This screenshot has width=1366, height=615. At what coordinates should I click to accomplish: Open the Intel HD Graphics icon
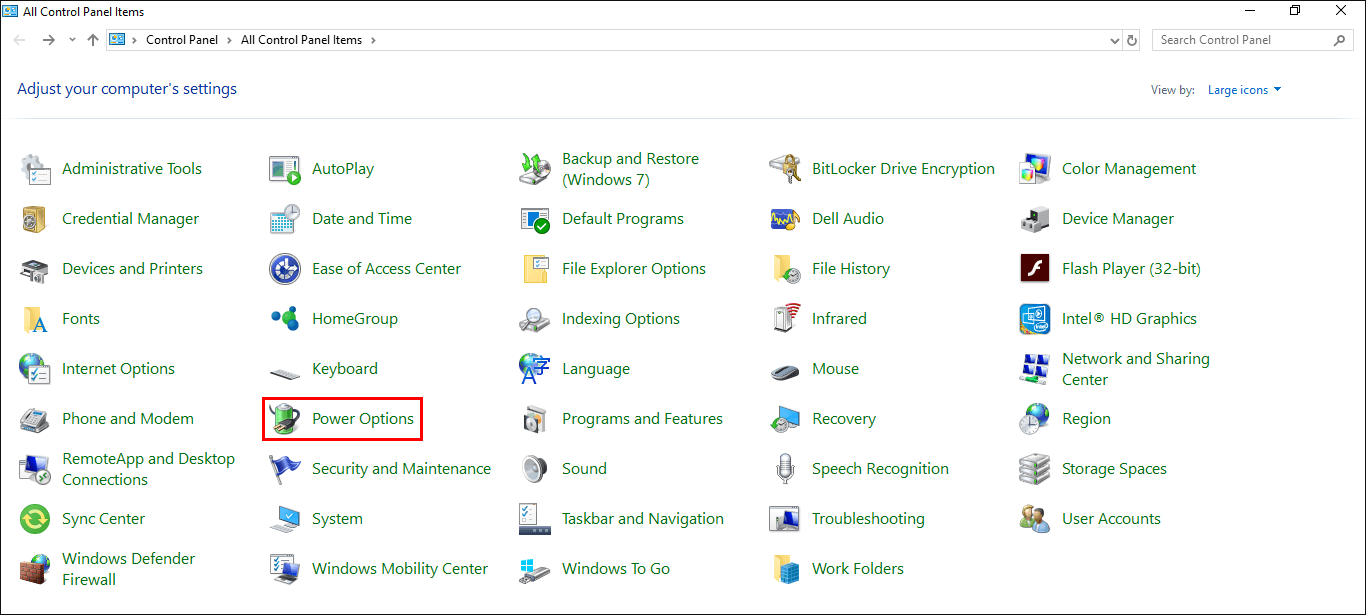click(1035, 319)
